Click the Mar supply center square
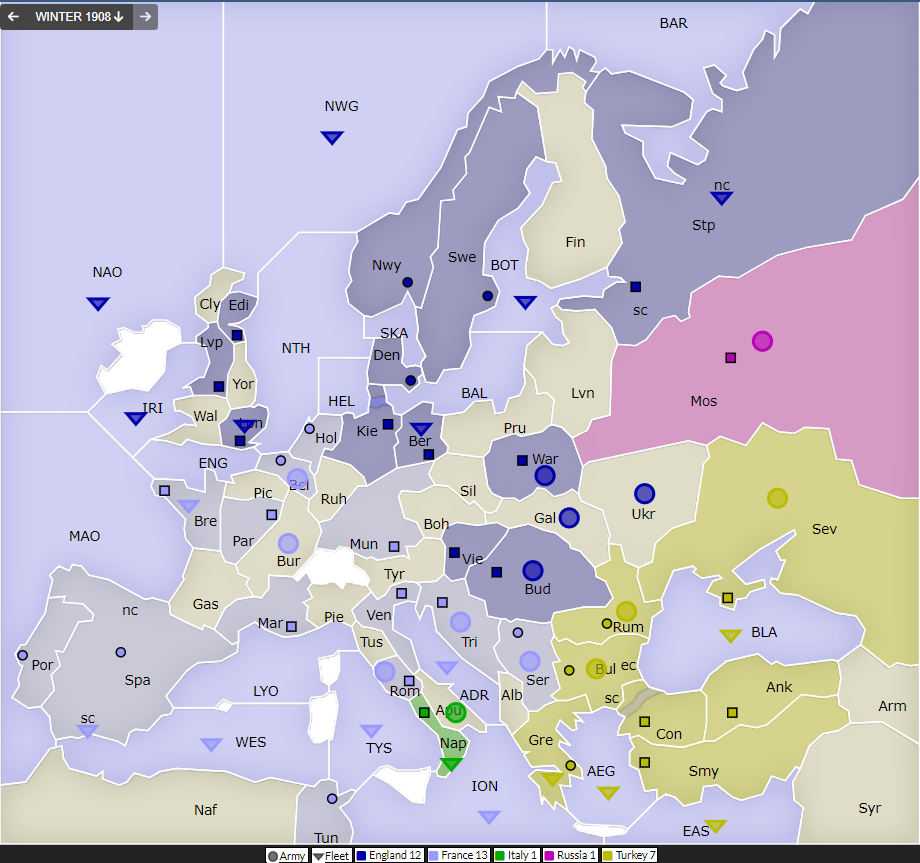 [x=291, y=627]
